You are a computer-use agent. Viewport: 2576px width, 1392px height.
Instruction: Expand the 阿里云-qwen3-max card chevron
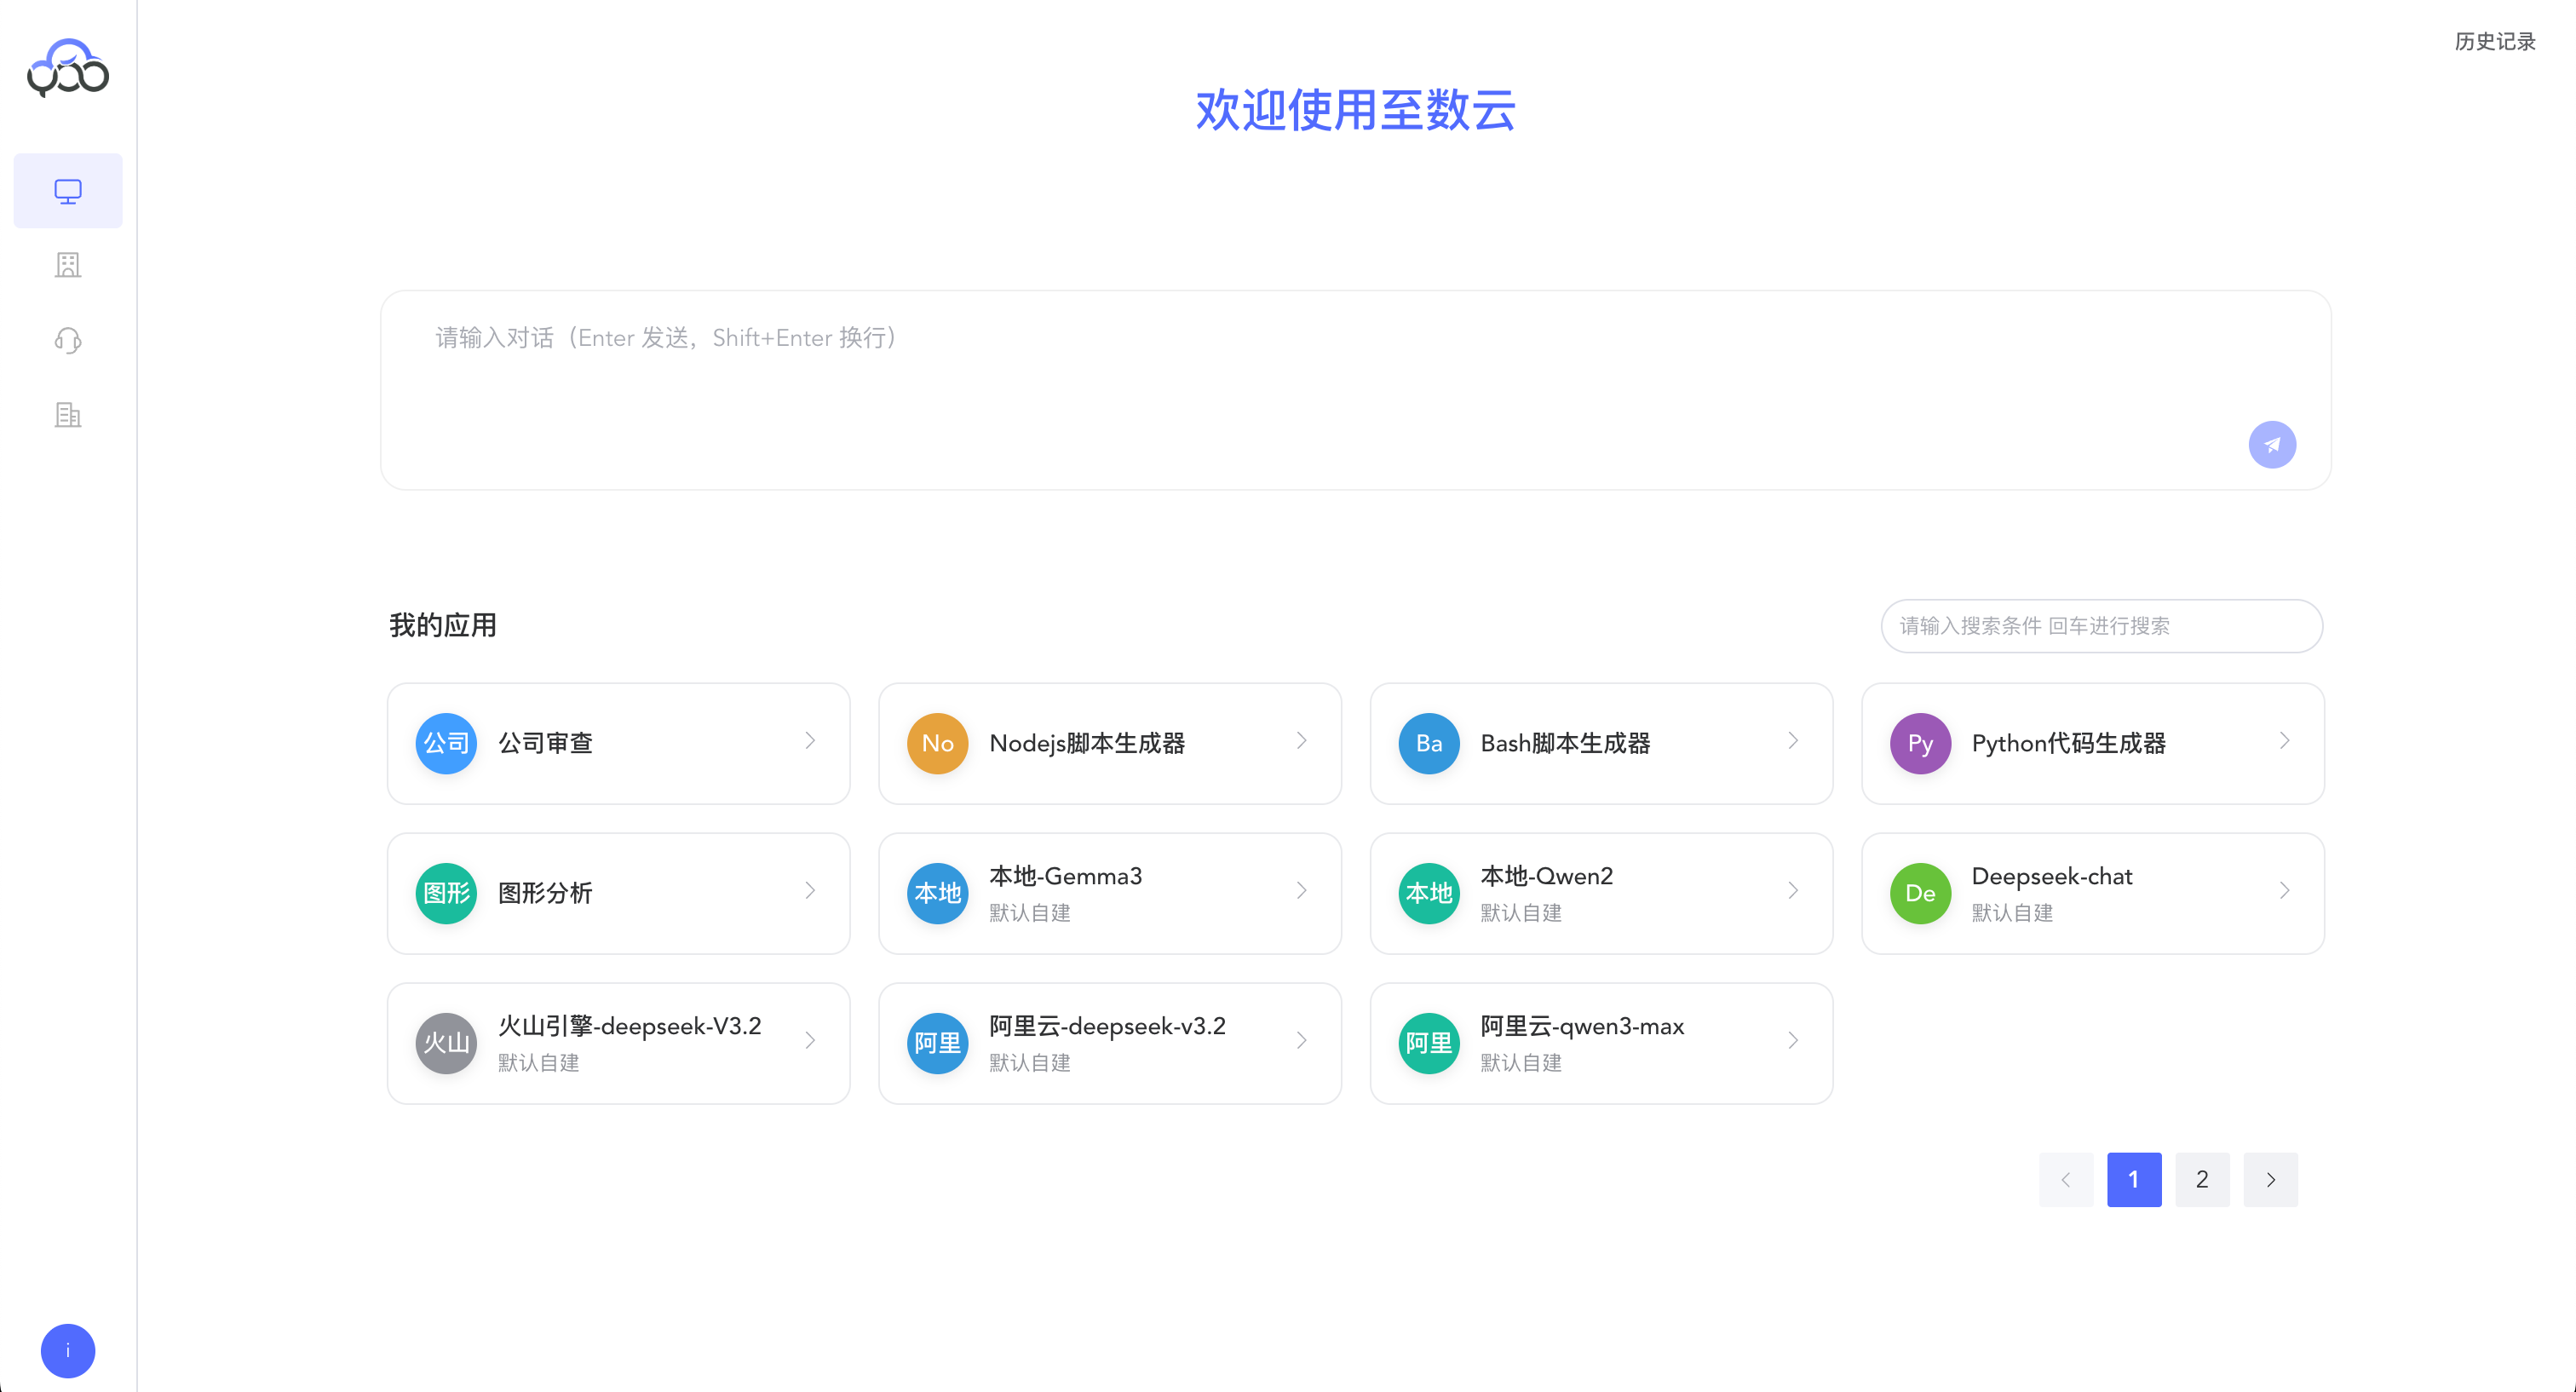[1793, 1040]
